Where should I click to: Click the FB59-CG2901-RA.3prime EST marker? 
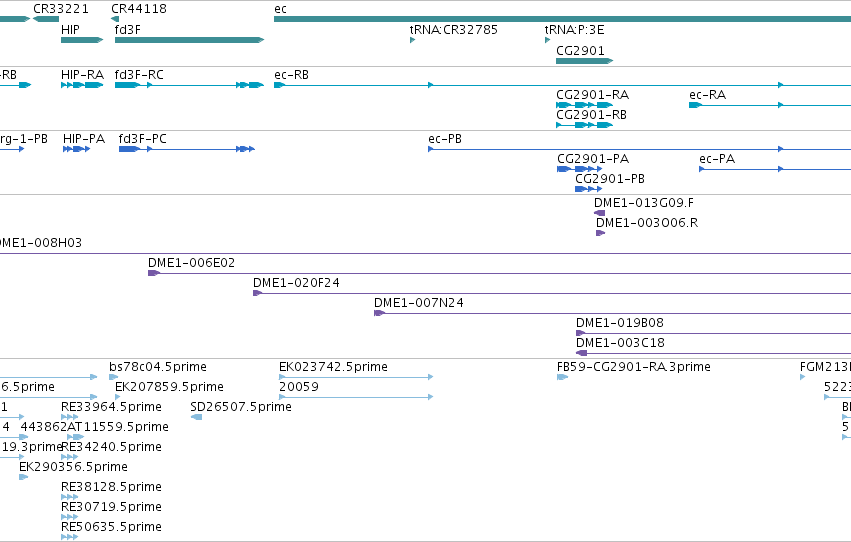pyautogui.click(x=562, y=377)
